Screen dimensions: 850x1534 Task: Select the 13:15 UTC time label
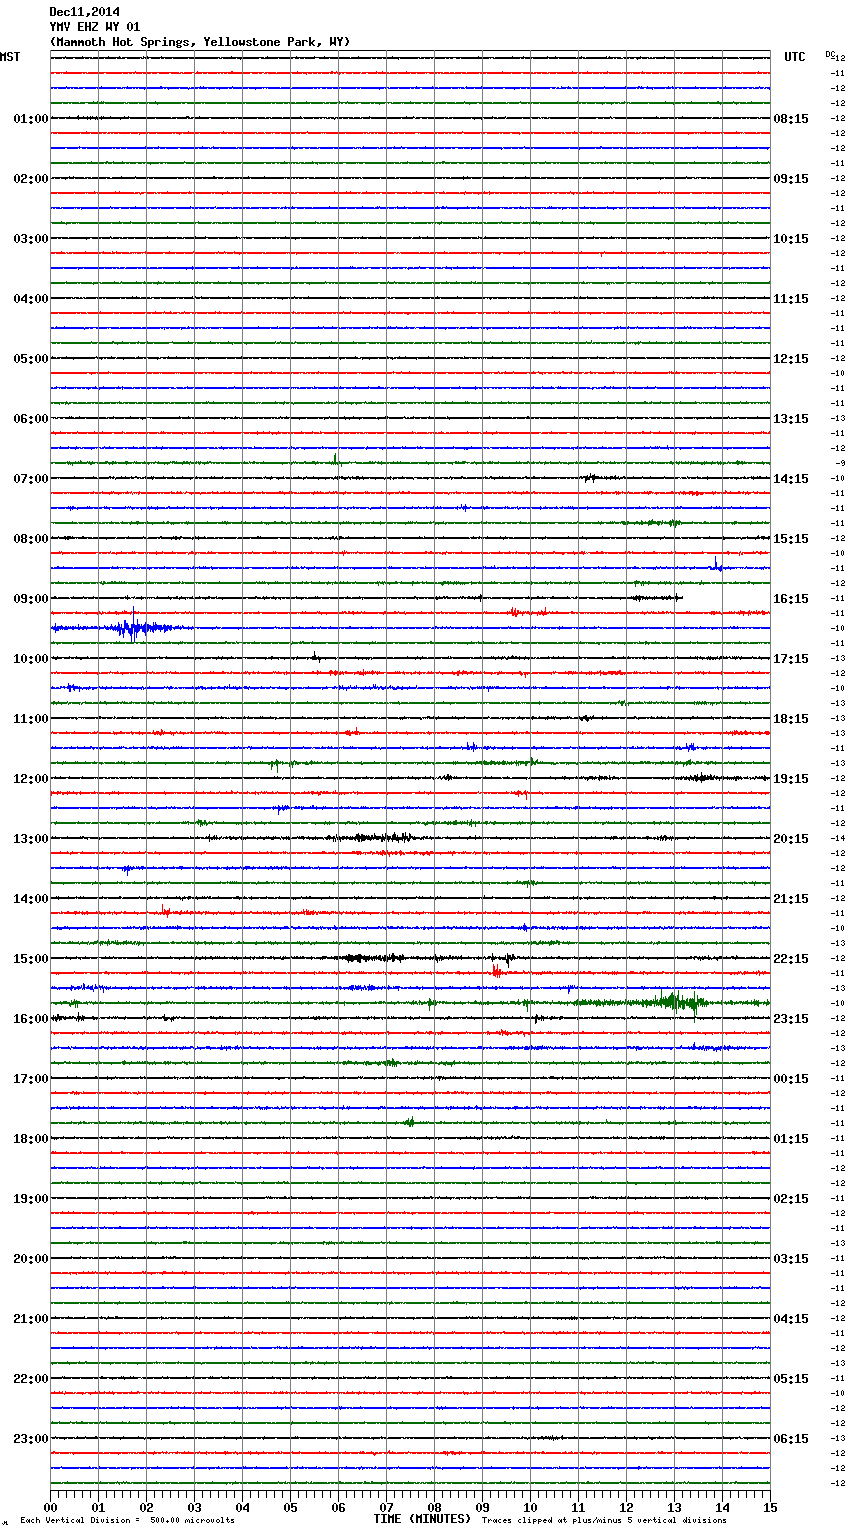tap(791, 419)
